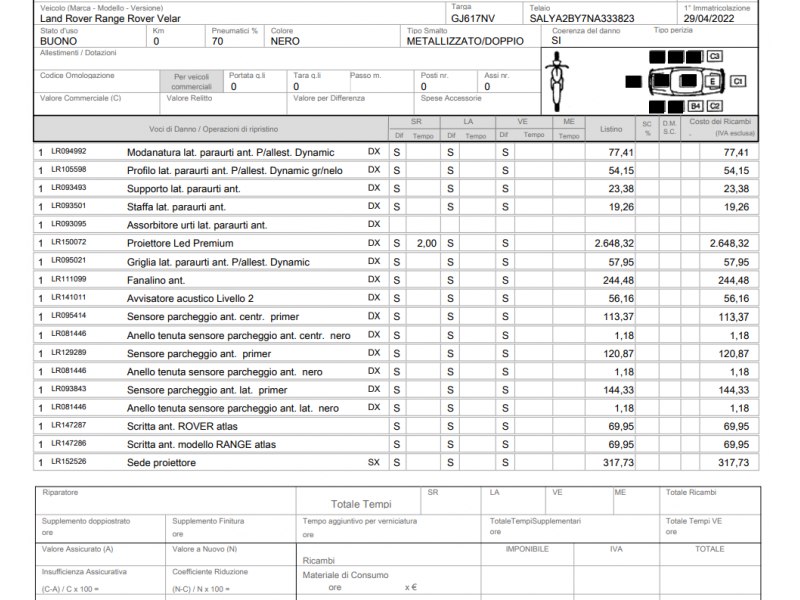Click the Riparatore field

point(165,500)
